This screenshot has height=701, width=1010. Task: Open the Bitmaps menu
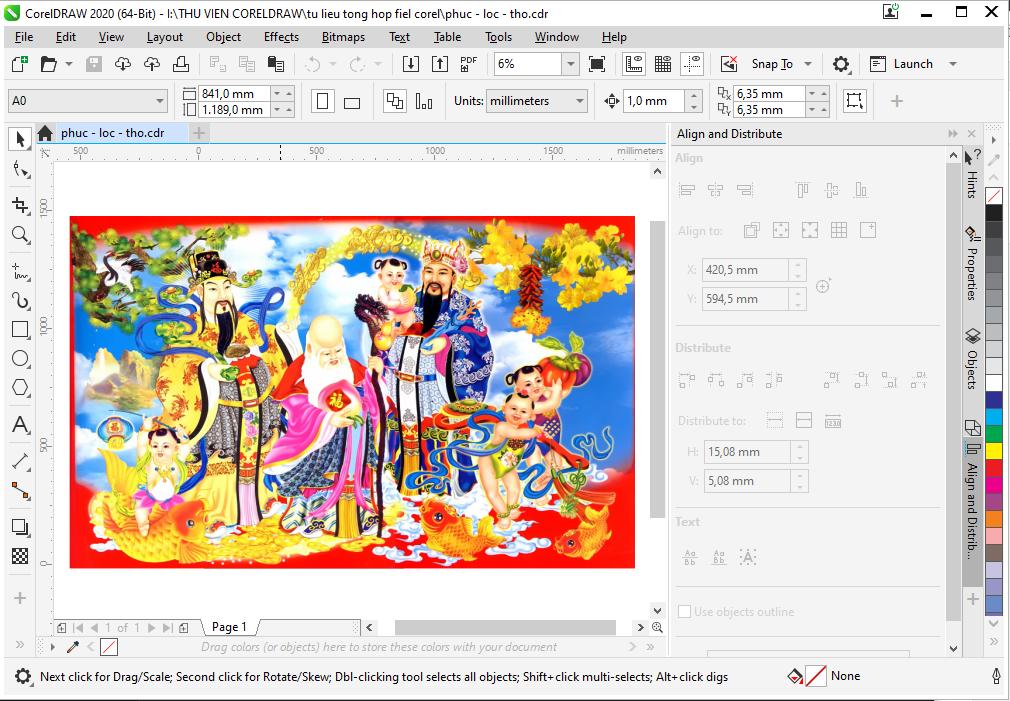(343, 37)
